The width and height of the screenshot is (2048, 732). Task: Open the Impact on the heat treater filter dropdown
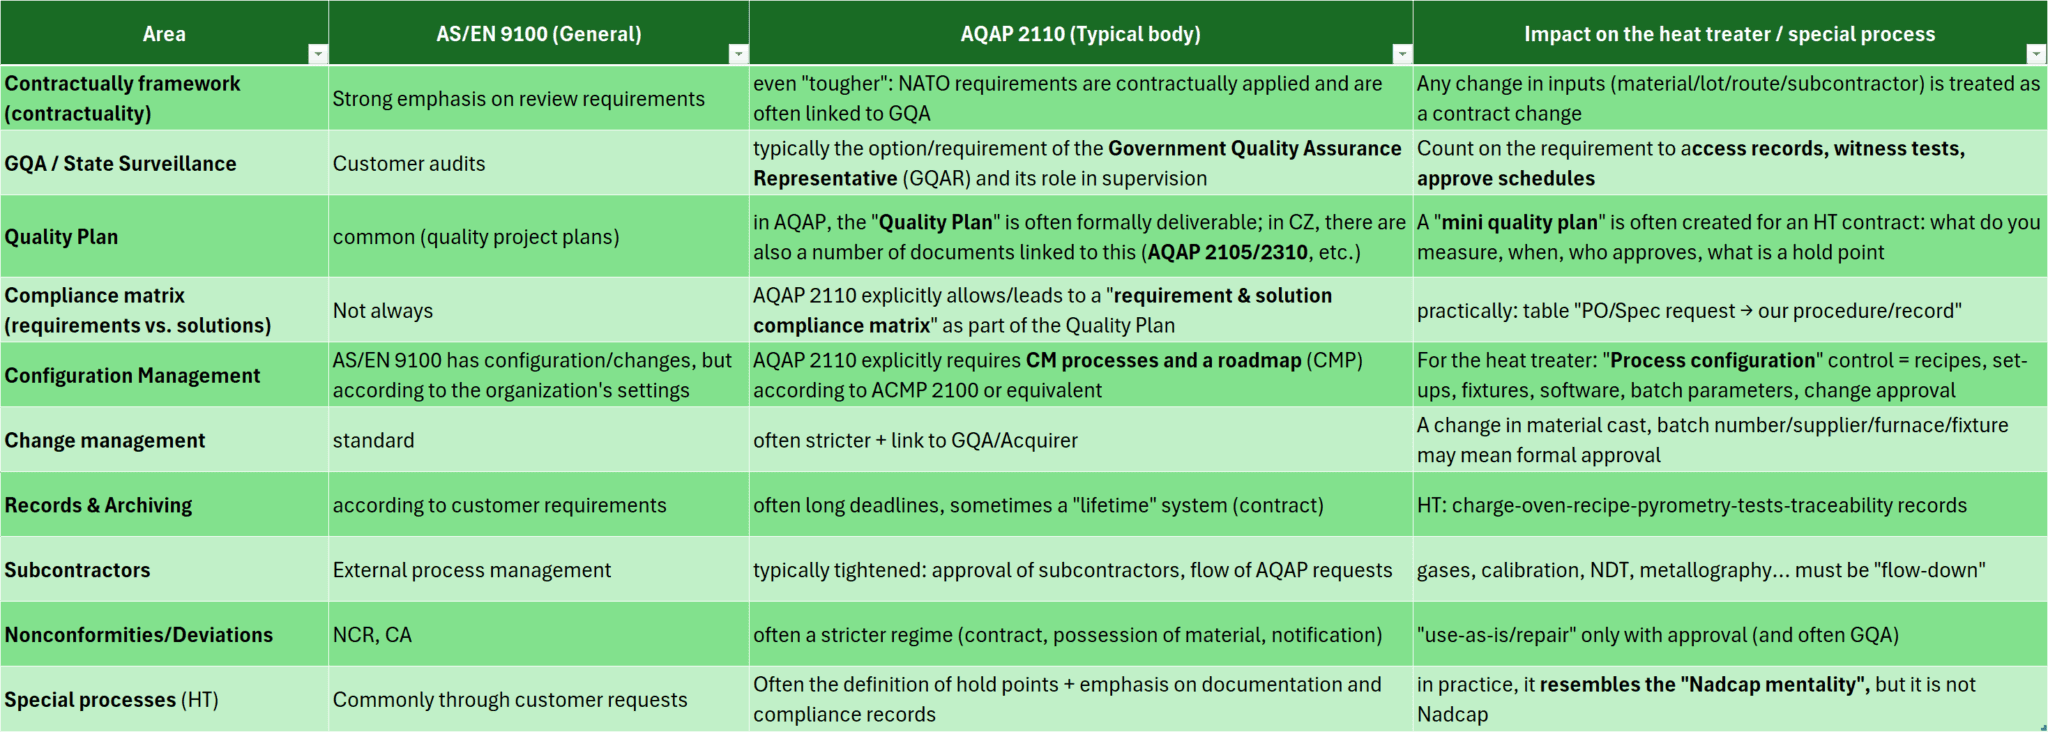[x=2036, y=54]
